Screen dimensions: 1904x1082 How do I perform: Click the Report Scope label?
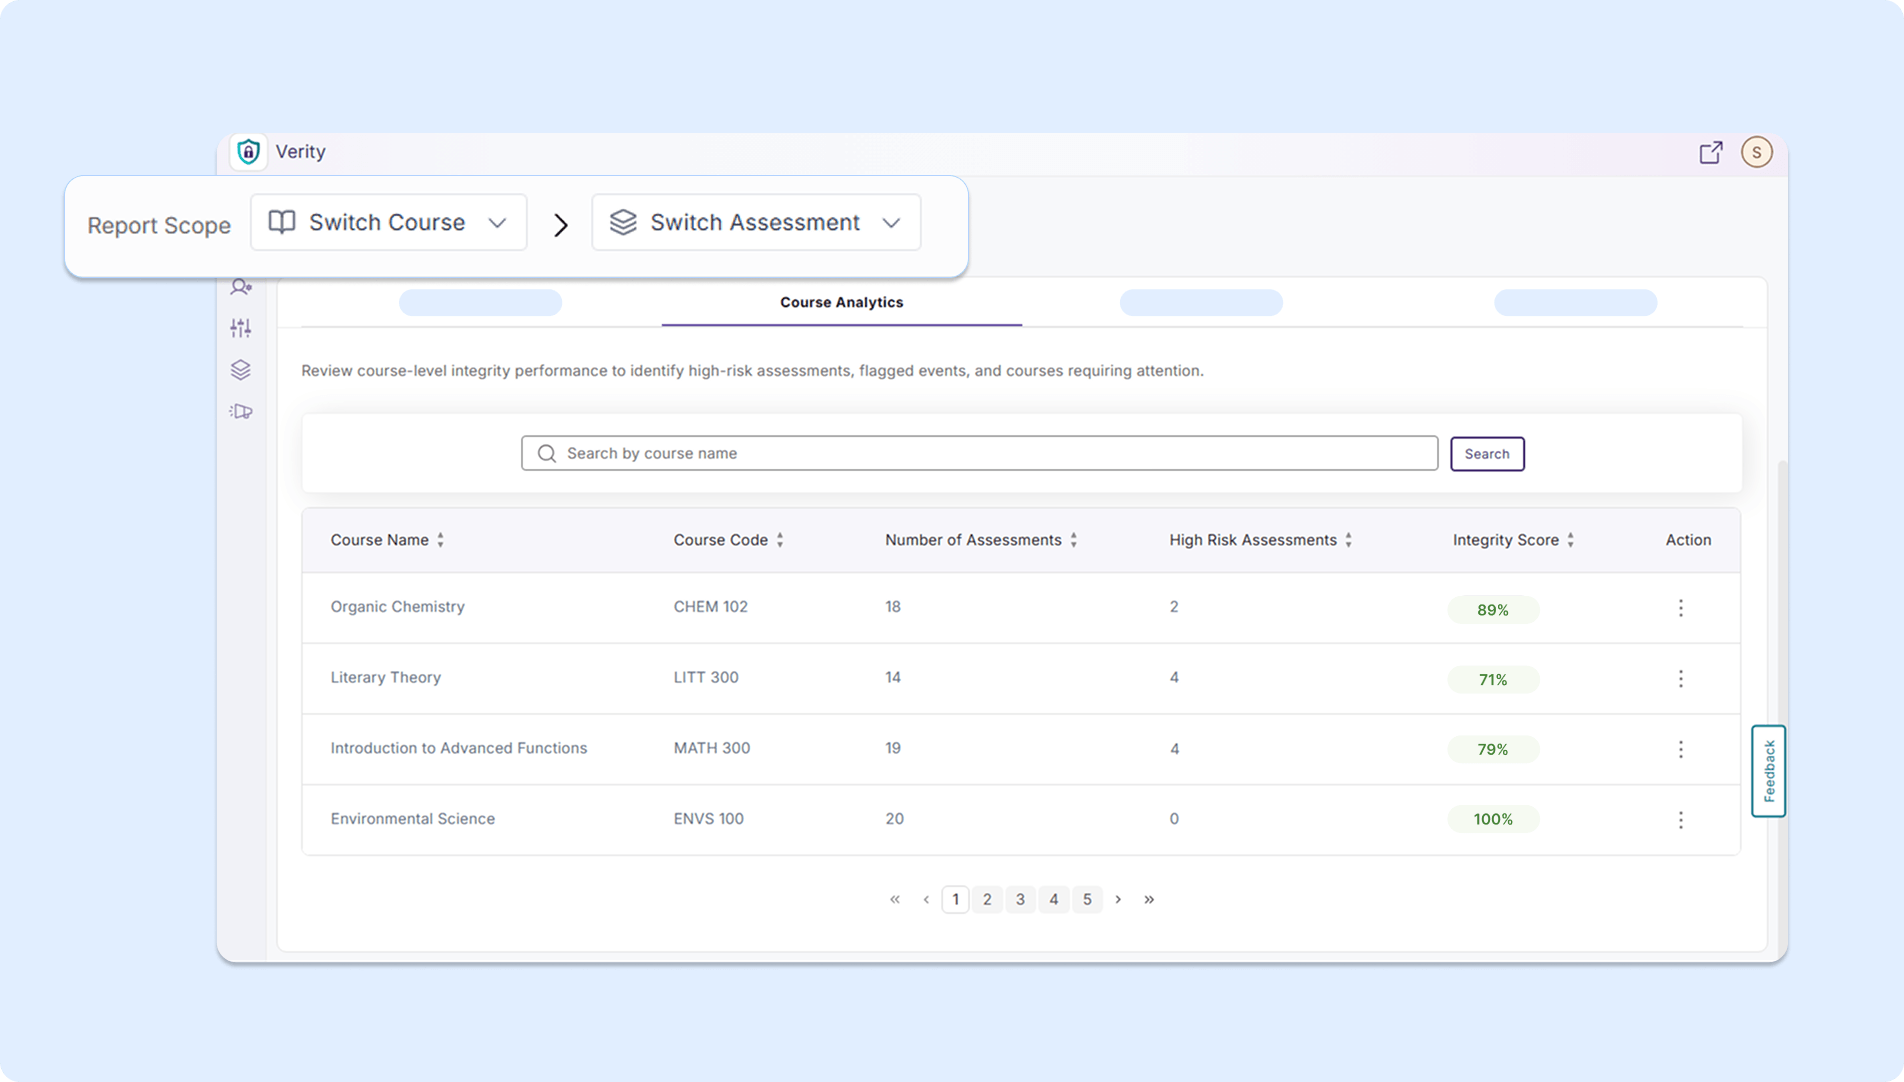point(159,225)
